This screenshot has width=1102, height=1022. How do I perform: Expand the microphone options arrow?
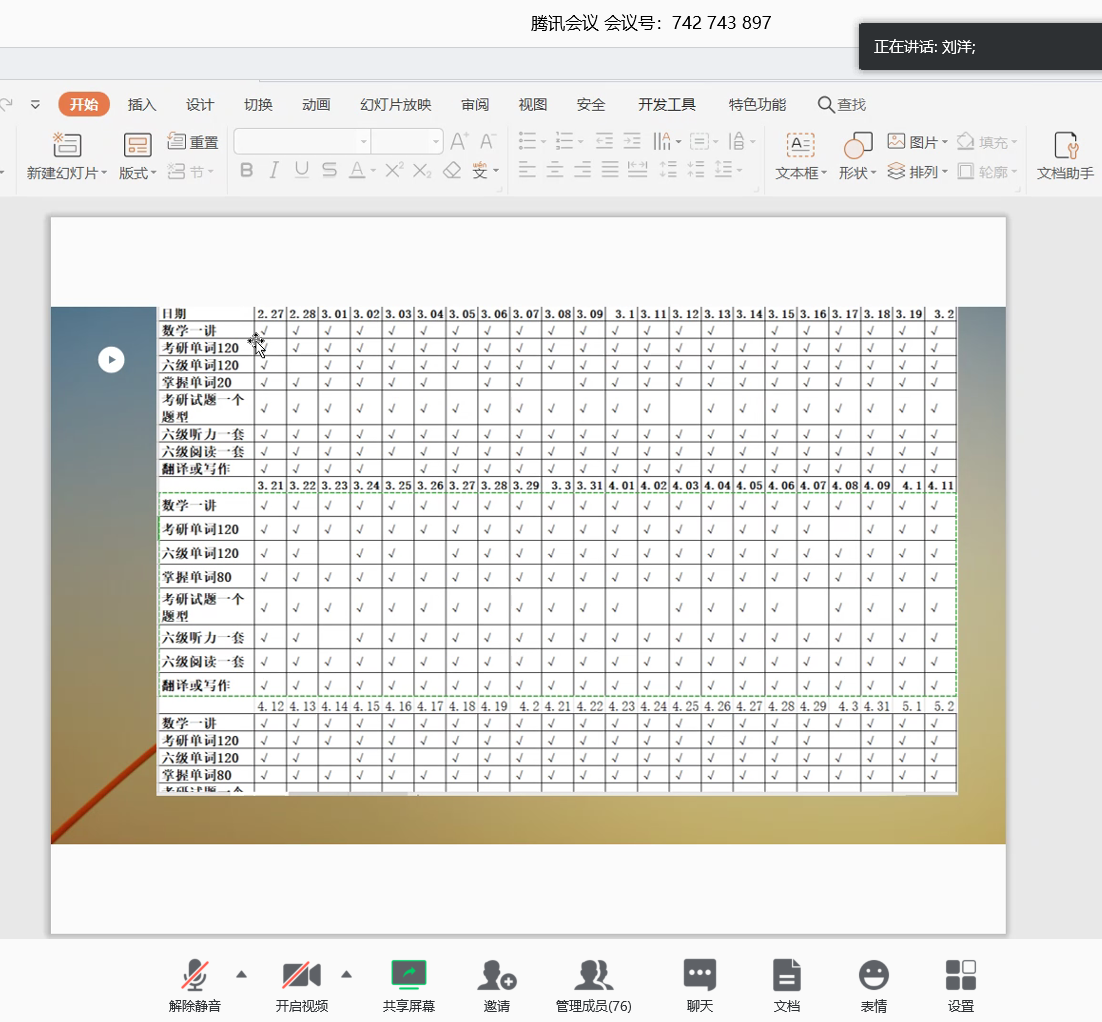pos(241,973)
